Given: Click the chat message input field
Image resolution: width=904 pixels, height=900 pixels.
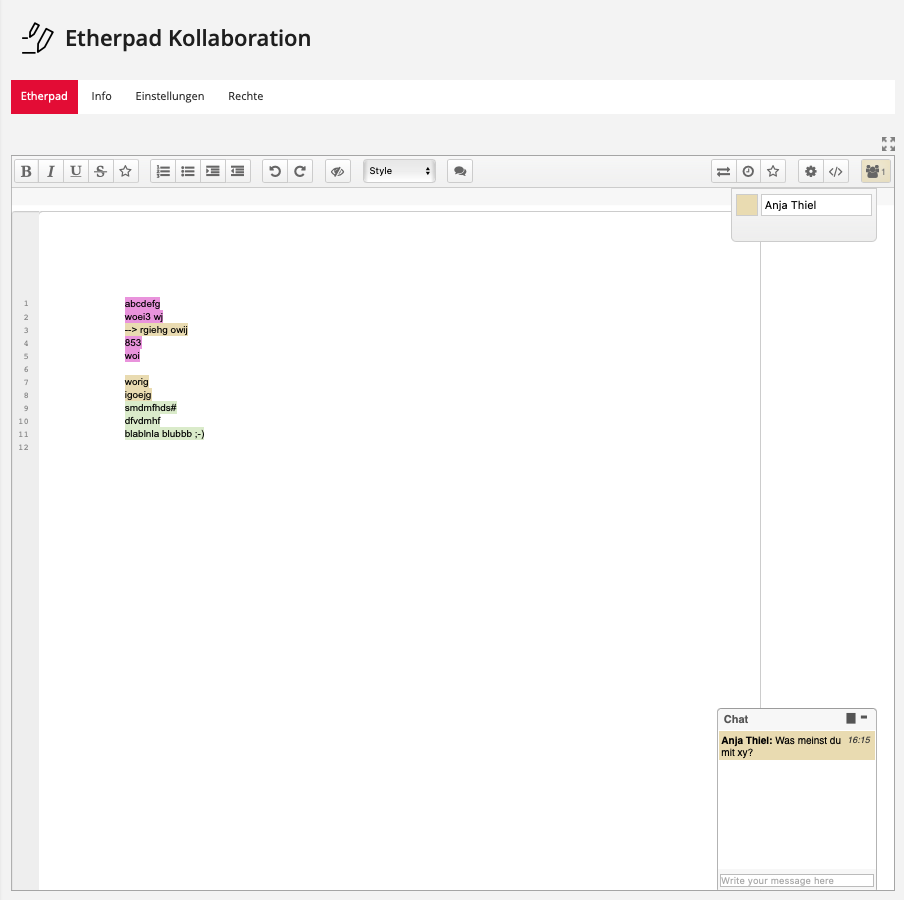Looking at the screenshot, I should (x=796, y=881).
